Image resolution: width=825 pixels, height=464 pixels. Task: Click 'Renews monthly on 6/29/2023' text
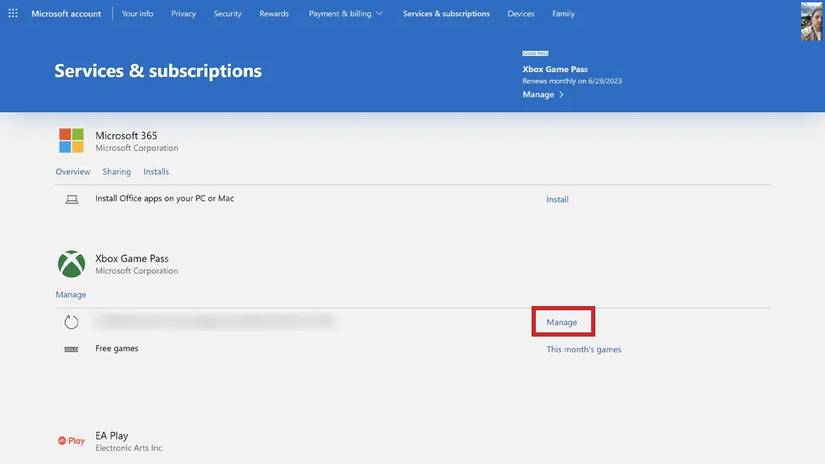coord(571,81)
